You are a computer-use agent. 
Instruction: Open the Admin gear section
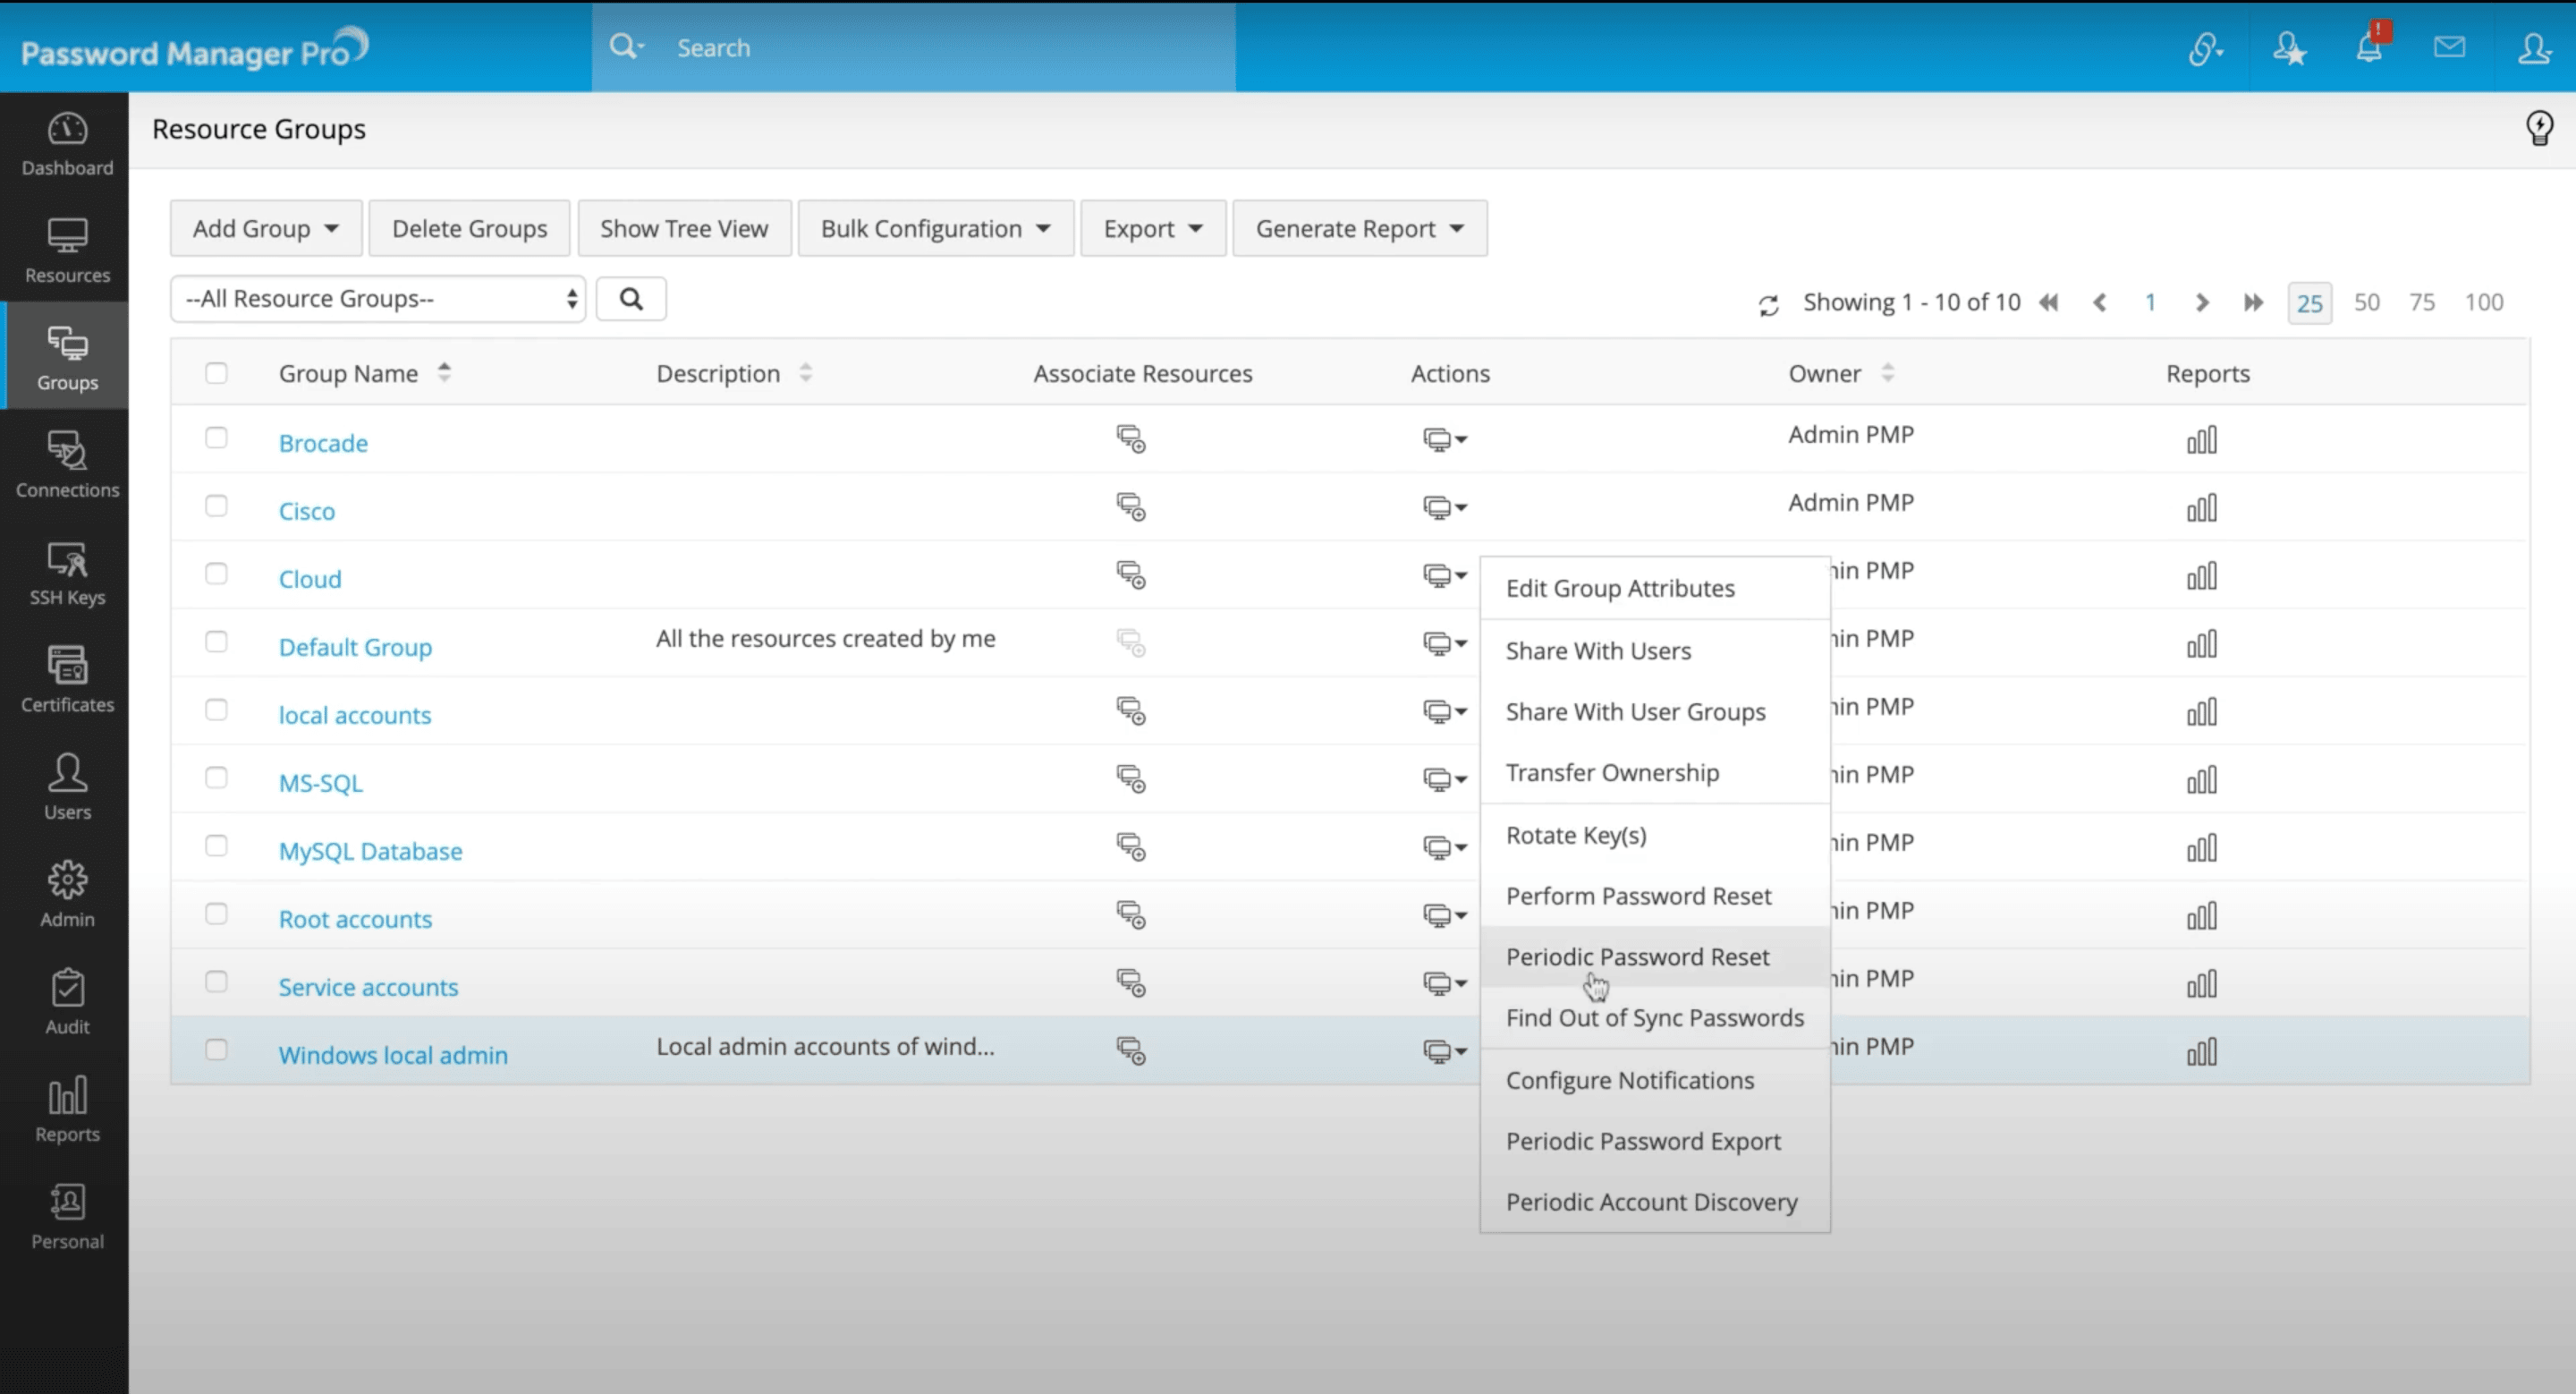coord(67,895)
